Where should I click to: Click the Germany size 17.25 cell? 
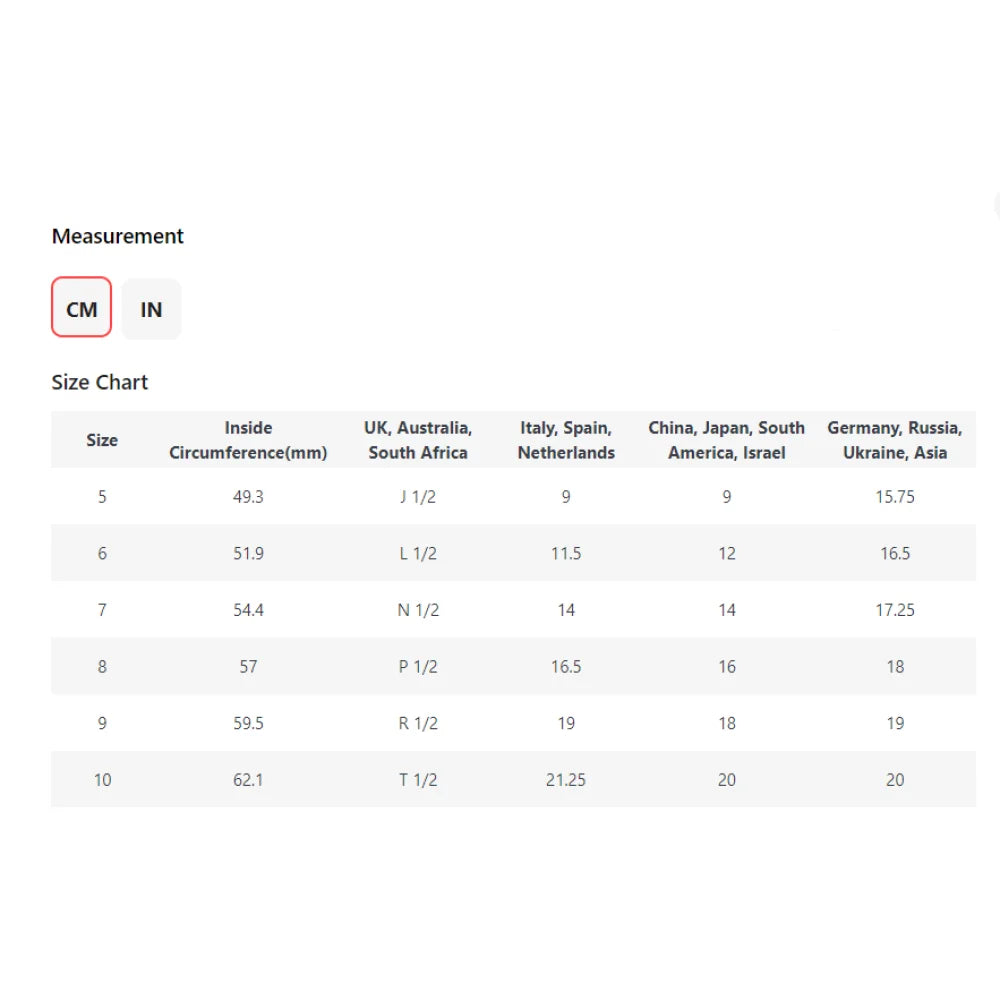(x=895, y=610)
